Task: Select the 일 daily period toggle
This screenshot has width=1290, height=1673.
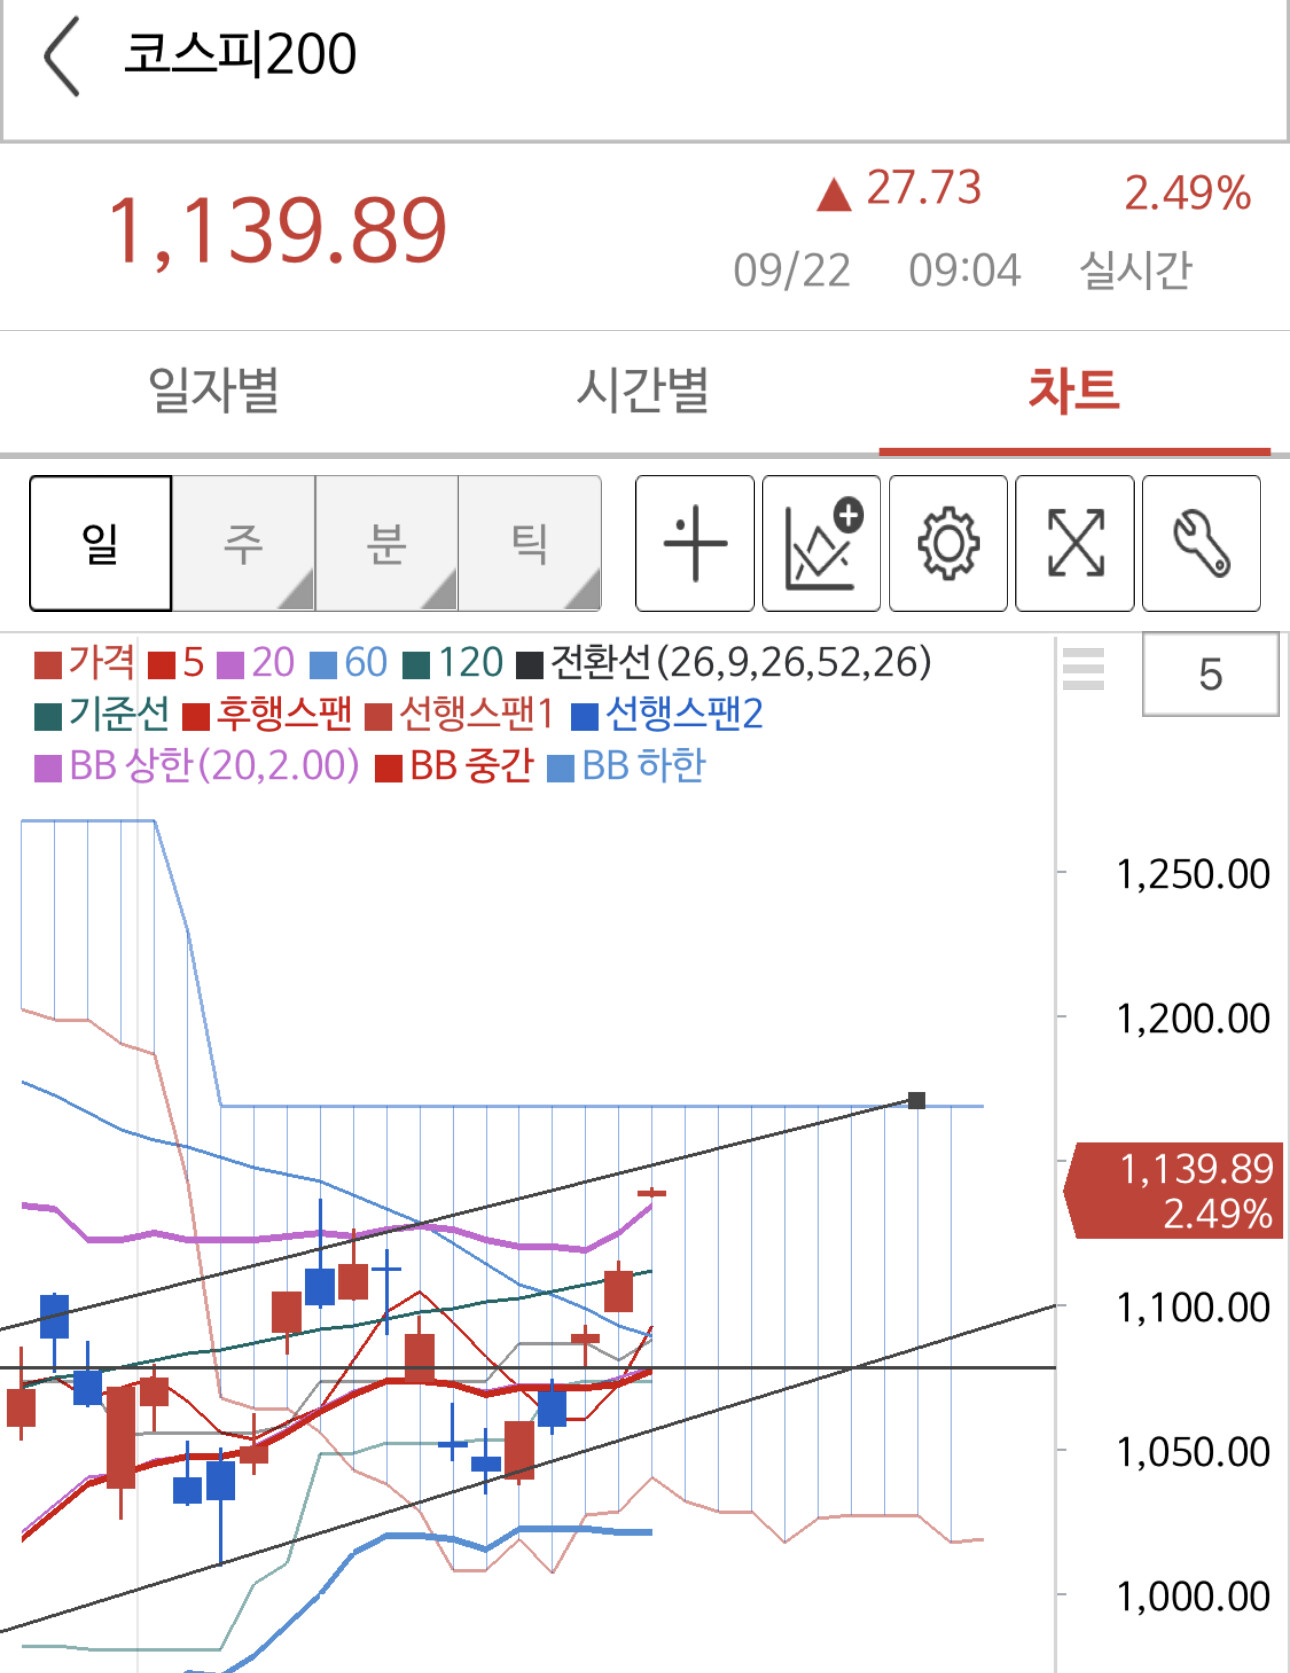Action: (x=101, y=543)
